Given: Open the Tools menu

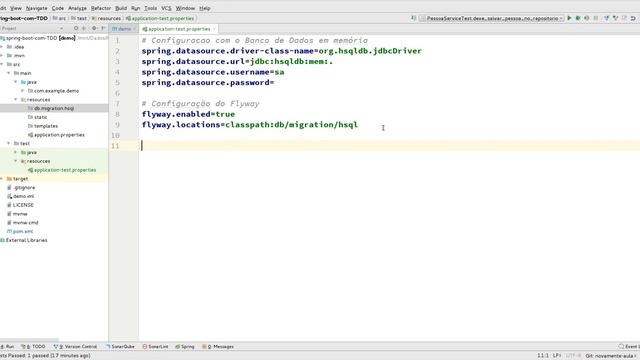Looking at the screenshot, I should (151, 8).
